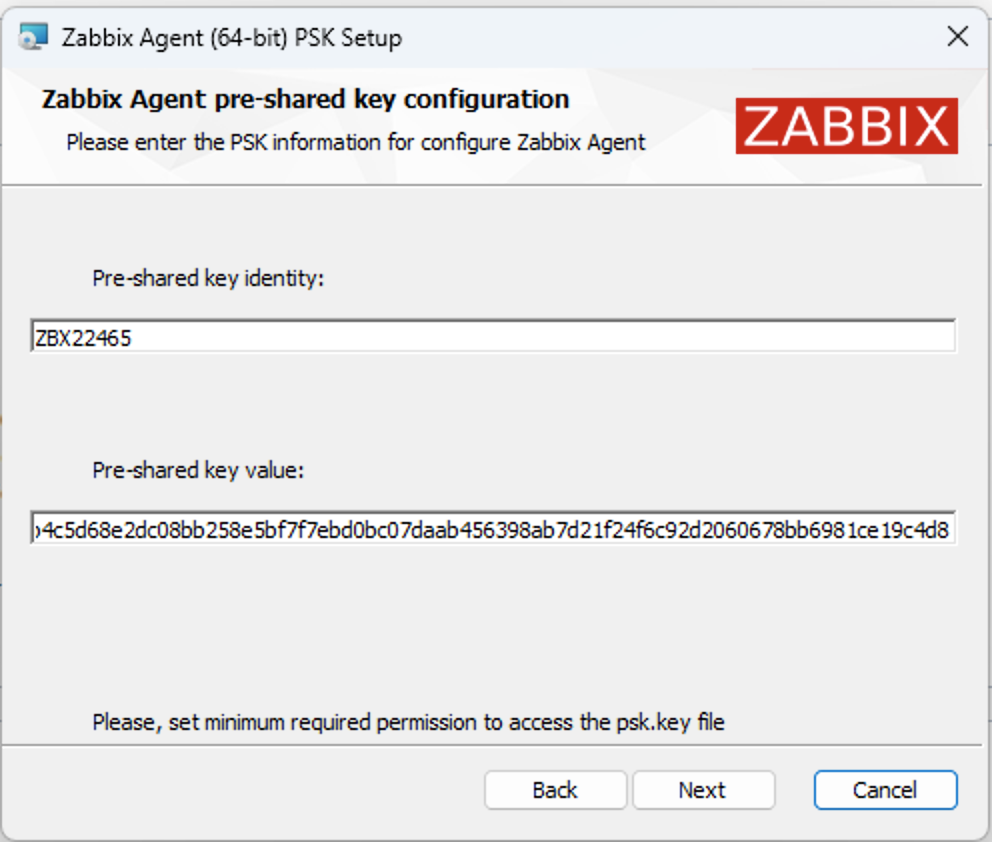Click at start of the key value text
This screenshot has height=842, width=992.
click(35, 529)
